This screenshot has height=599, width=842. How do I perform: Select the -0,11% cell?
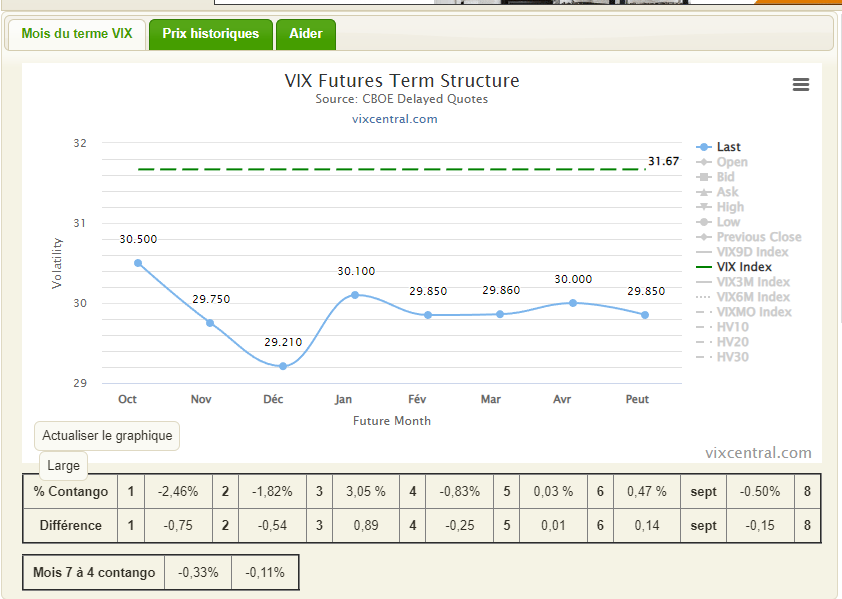pos(265,573)
